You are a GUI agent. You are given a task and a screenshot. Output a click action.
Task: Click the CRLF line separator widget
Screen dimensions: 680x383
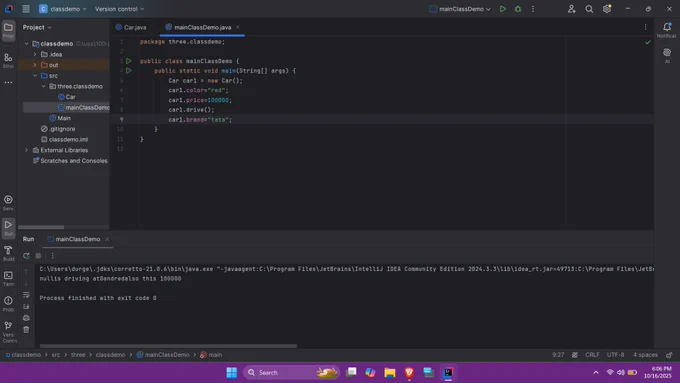click(x=592, y=355)
